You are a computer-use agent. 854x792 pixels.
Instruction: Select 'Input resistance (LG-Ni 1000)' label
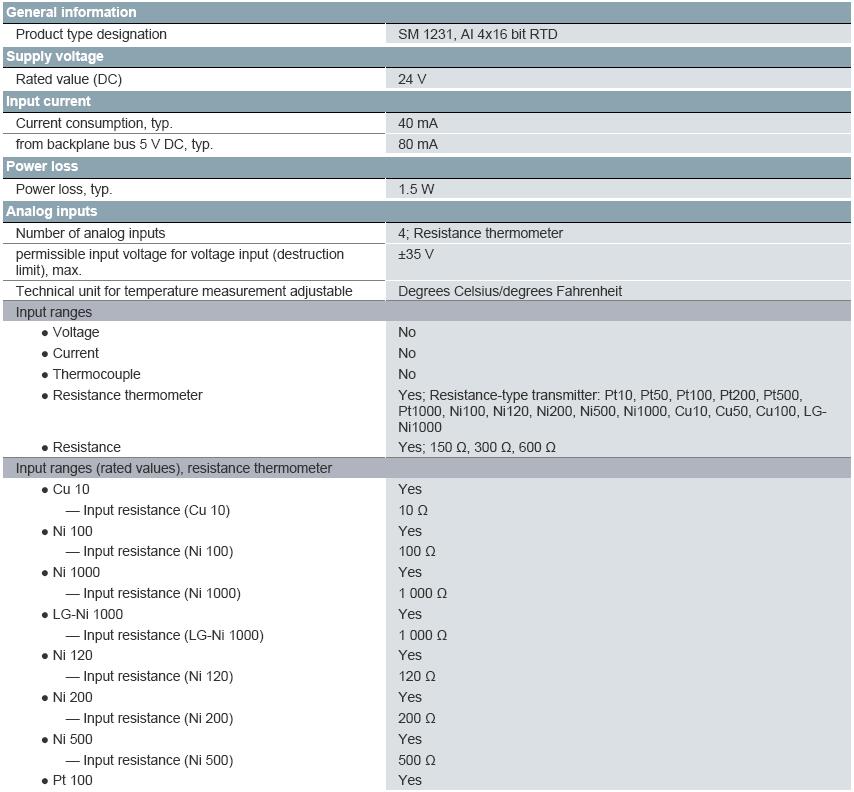[165, 636]
